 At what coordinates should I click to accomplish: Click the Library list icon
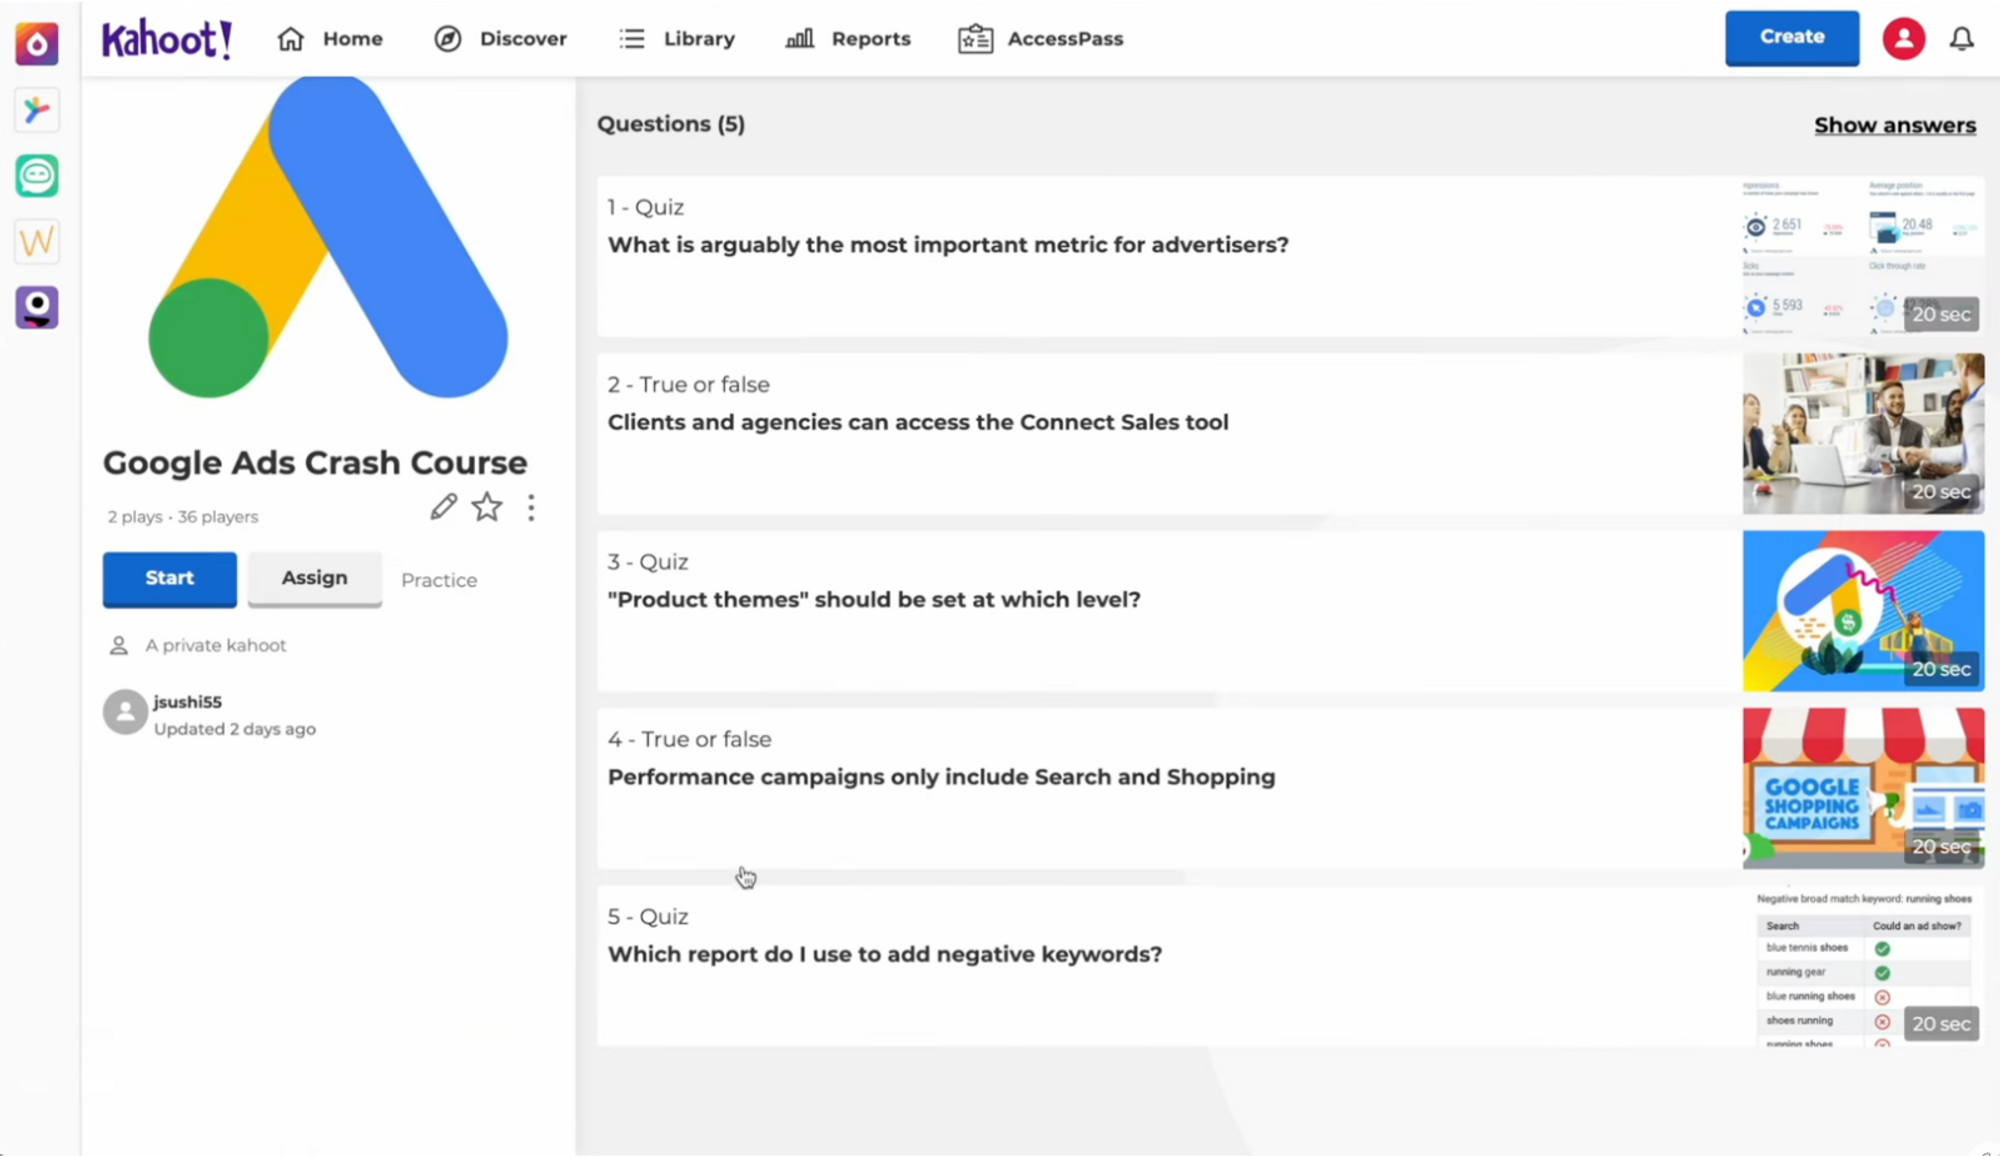(x=632, y=39)
